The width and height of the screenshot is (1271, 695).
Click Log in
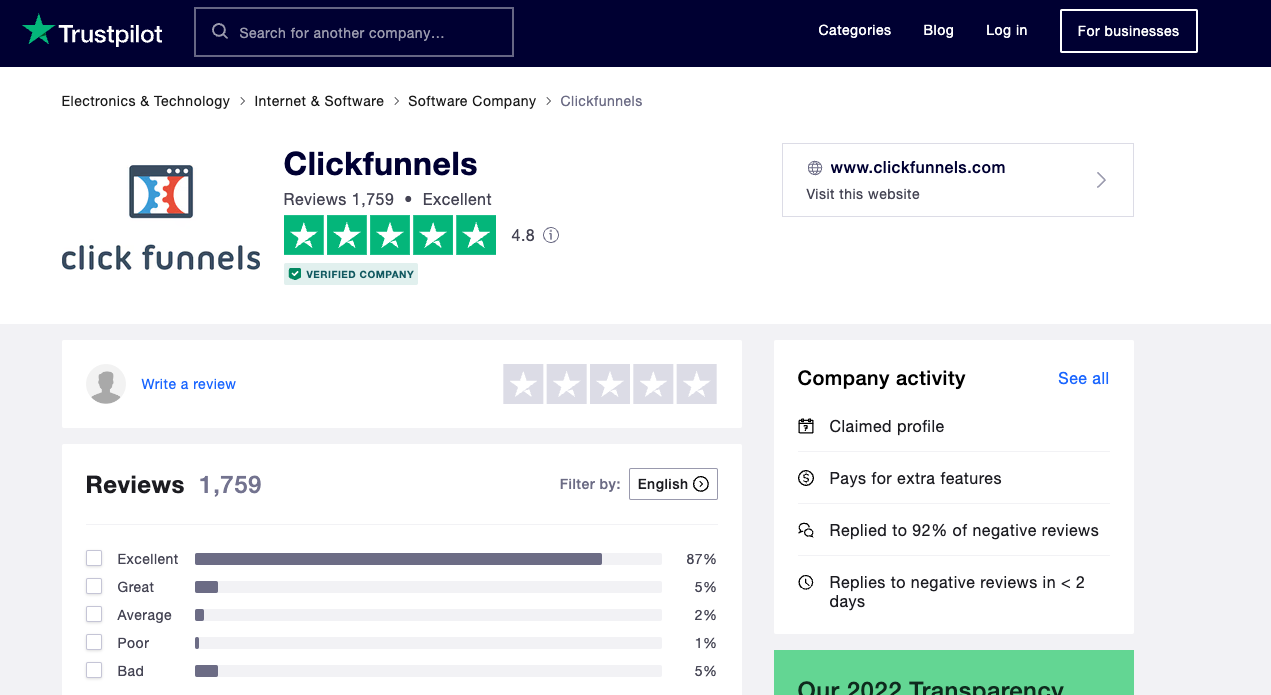pyautogui.click(x=1006, y=30)
